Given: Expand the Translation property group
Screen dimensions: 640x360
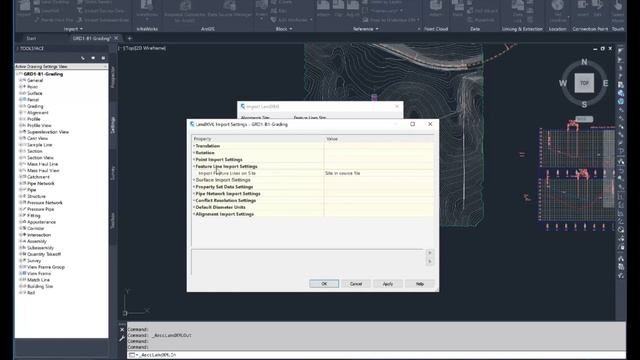Looking at the screenshot, I should point(194,146).
